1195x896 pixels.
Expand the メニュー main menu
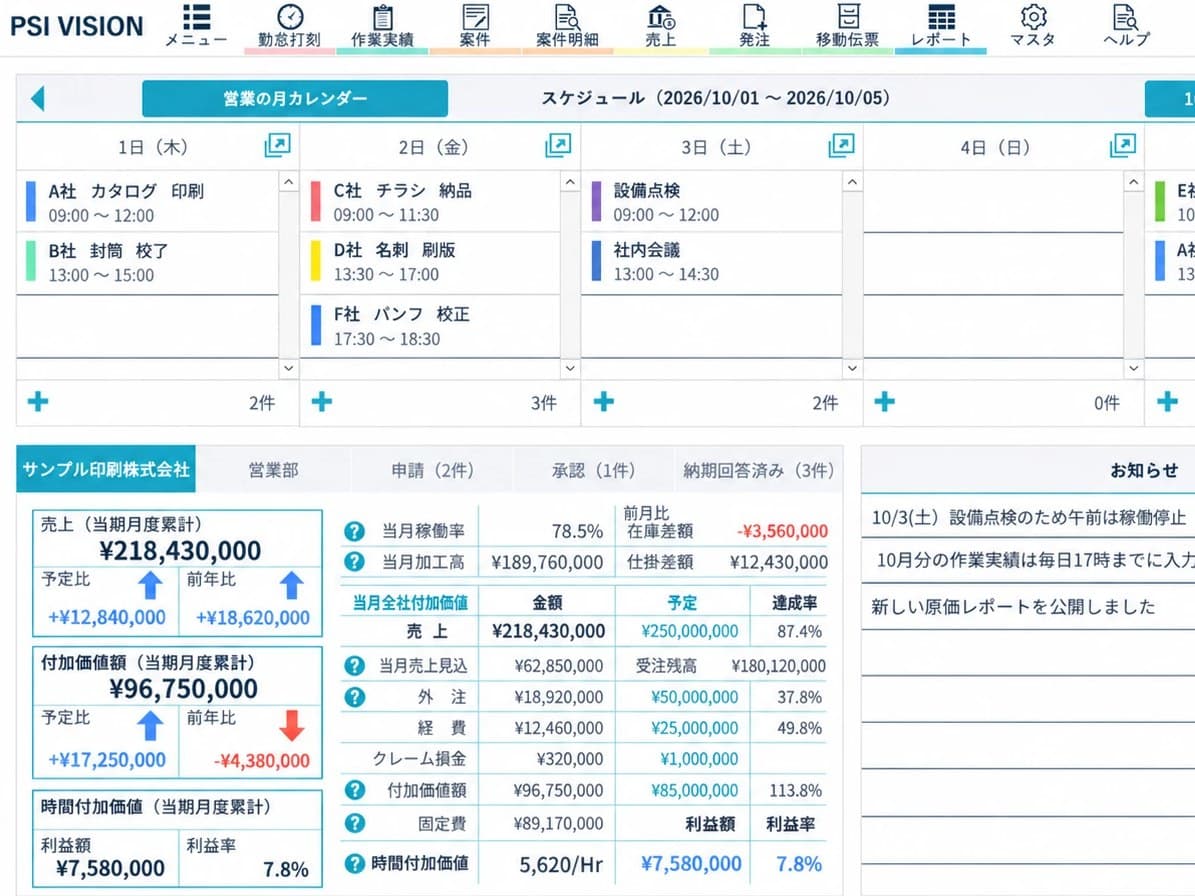coord(196,25)
